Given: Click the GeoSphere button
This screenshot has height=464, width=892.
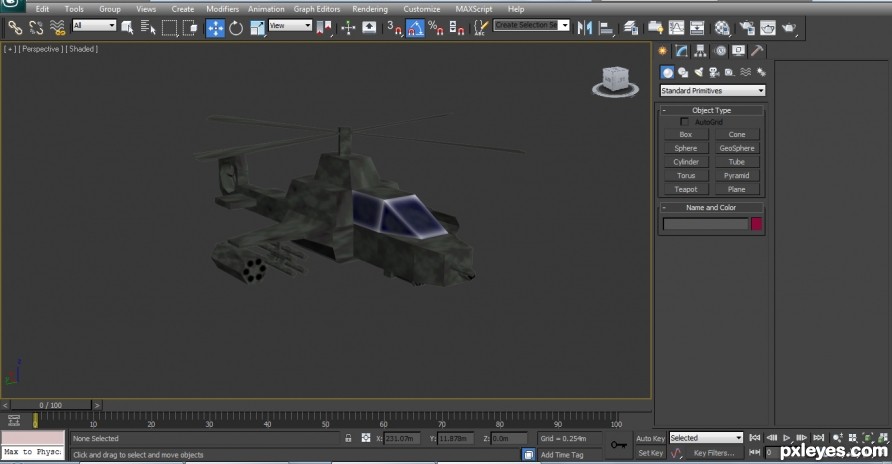Looking at the screenshot, I should pos(737,148).
